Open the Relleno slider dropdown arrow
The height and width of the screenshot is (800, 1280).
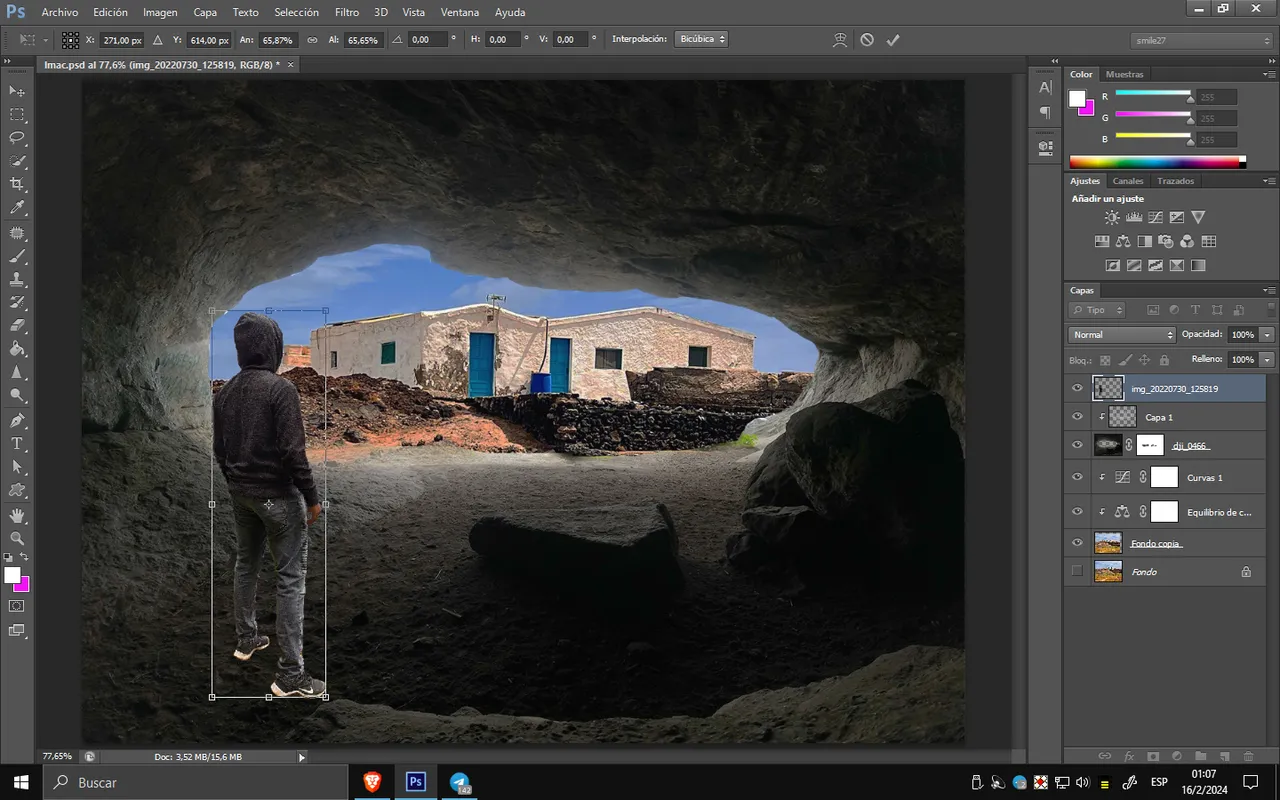1268,359
